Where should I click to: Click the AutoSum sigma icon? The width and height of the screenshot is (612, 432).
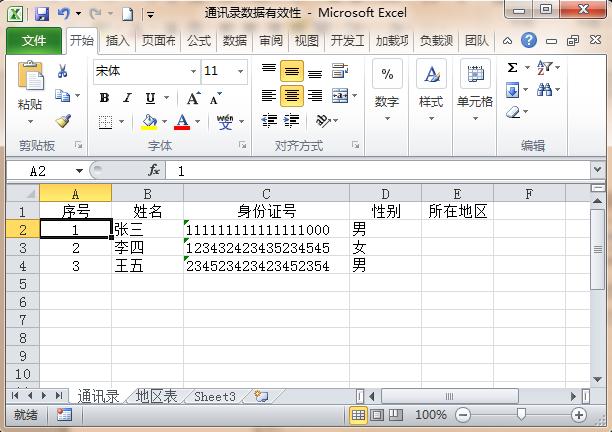[x=513, y=68]
